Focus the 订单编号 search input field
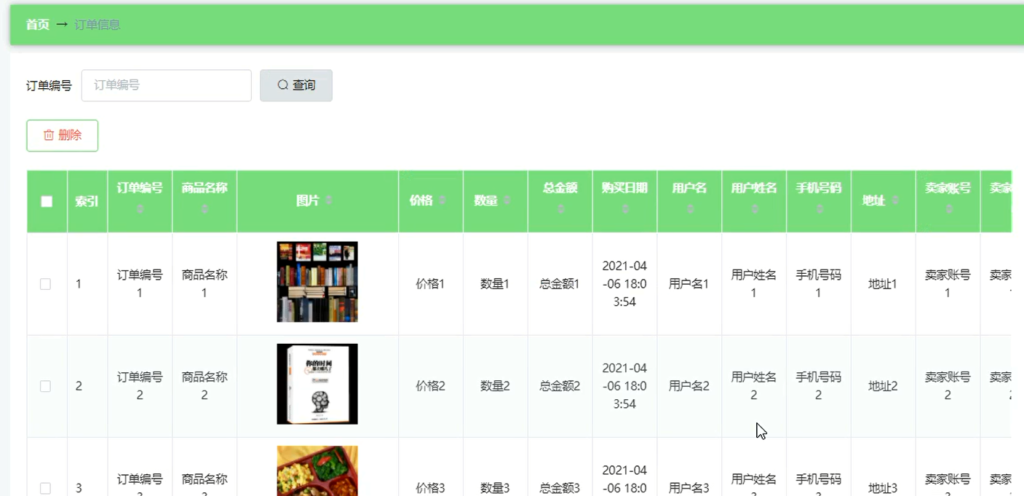 click(x=167, y=85)
